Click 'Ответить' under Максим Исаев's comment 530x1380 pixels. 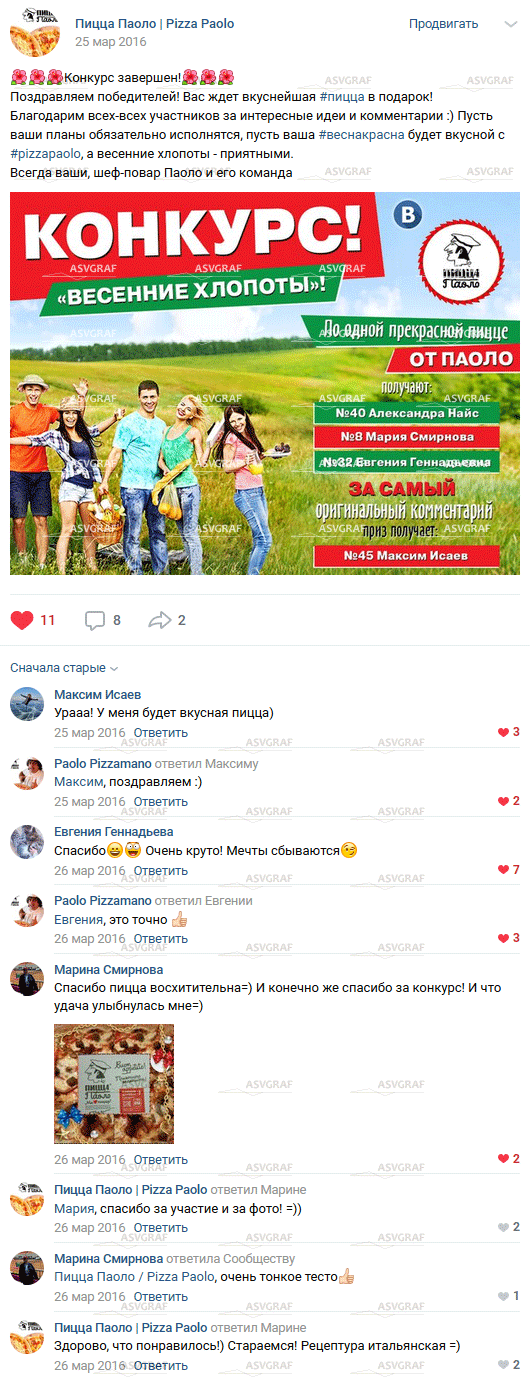click(160, 732)
